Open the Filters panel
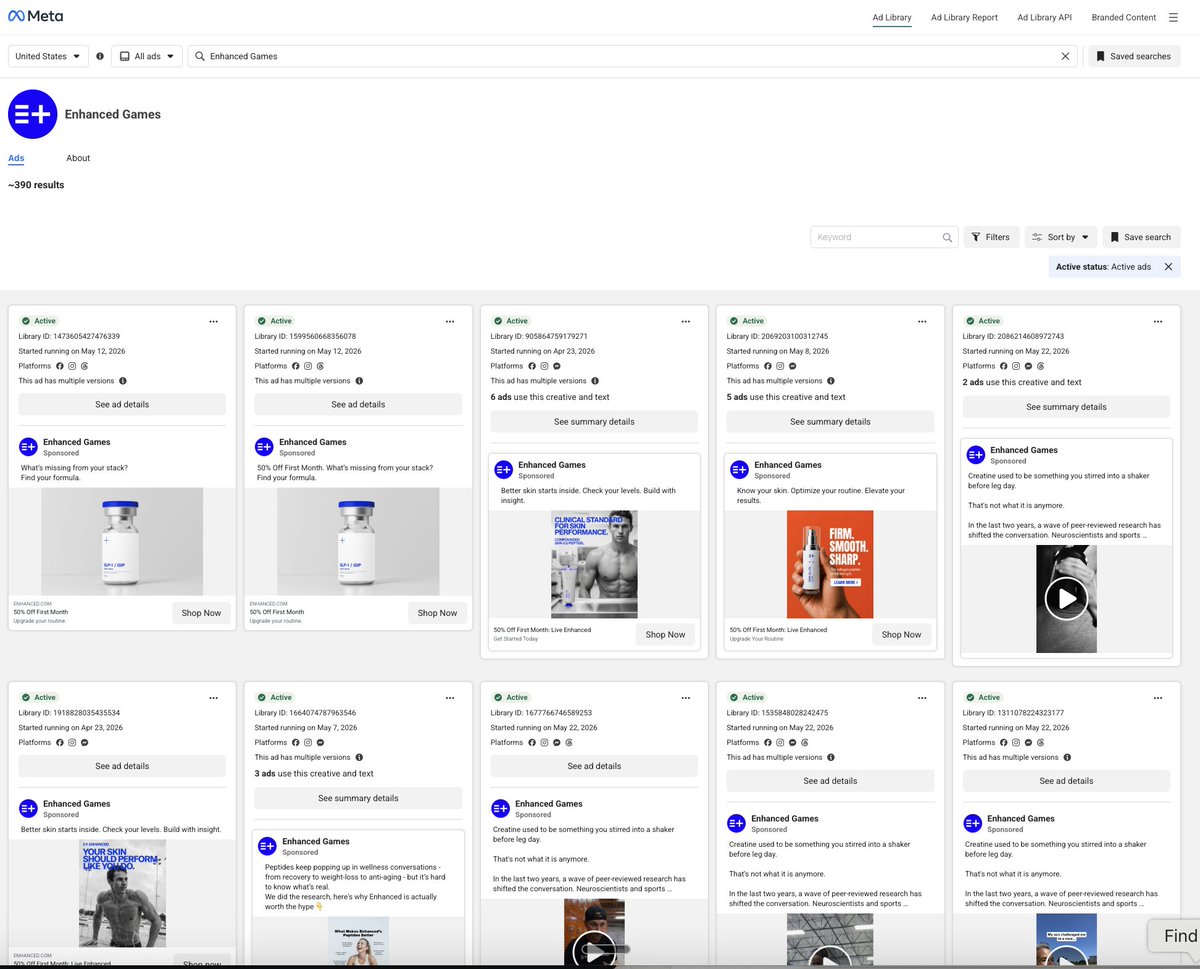 point(991,237)
